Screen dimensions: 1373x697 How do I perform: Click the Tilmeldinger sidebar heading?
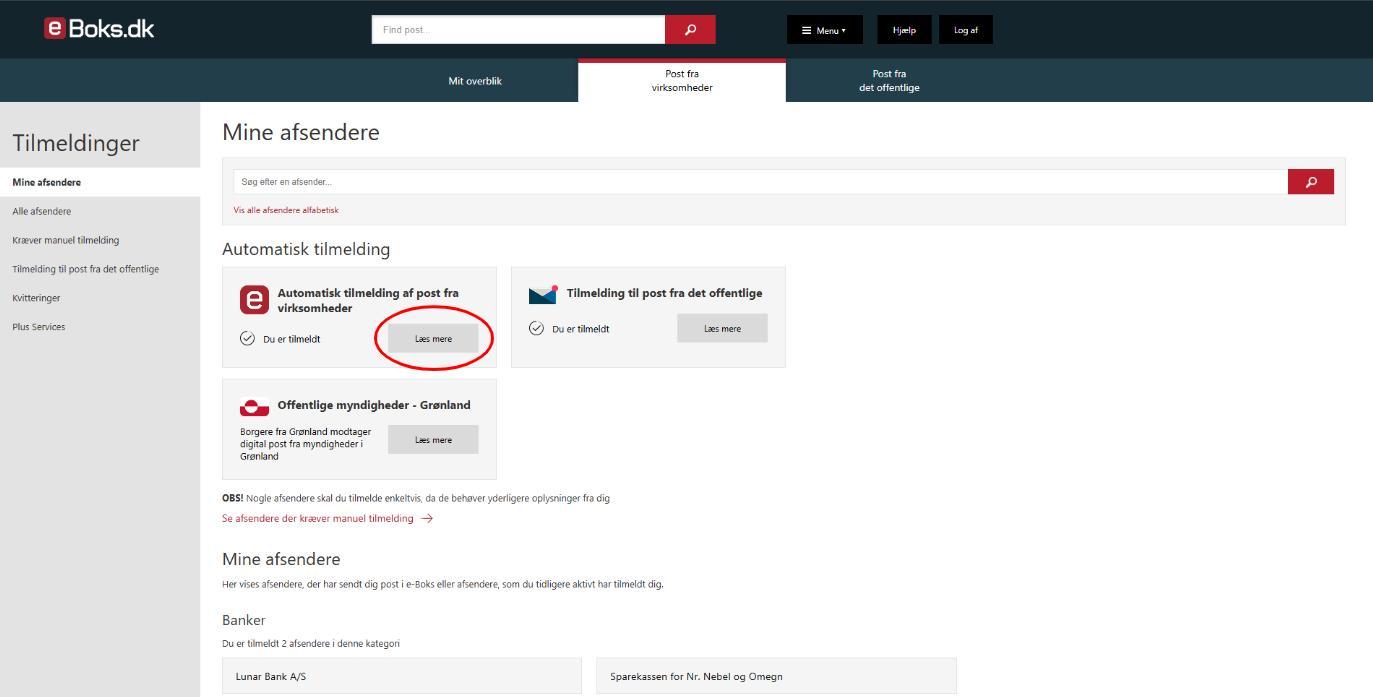pyautogui.click(x=76, y=143)
